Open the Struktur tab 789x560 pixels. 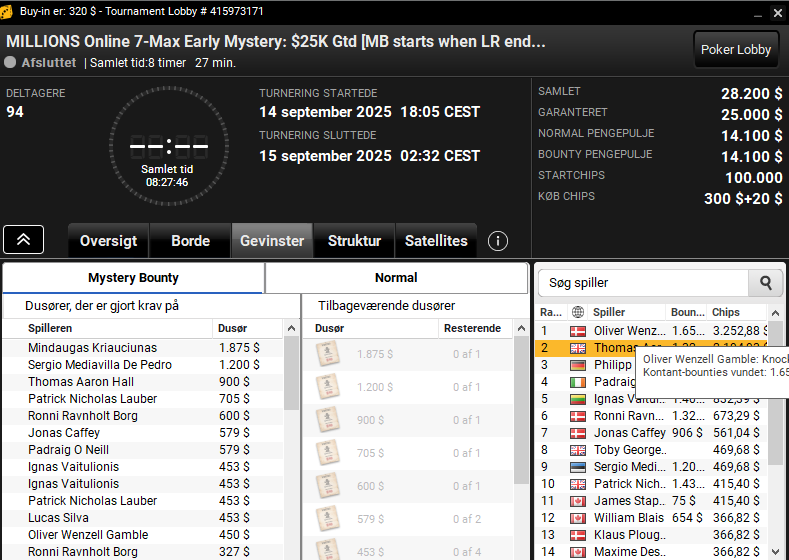click(354, 241)
